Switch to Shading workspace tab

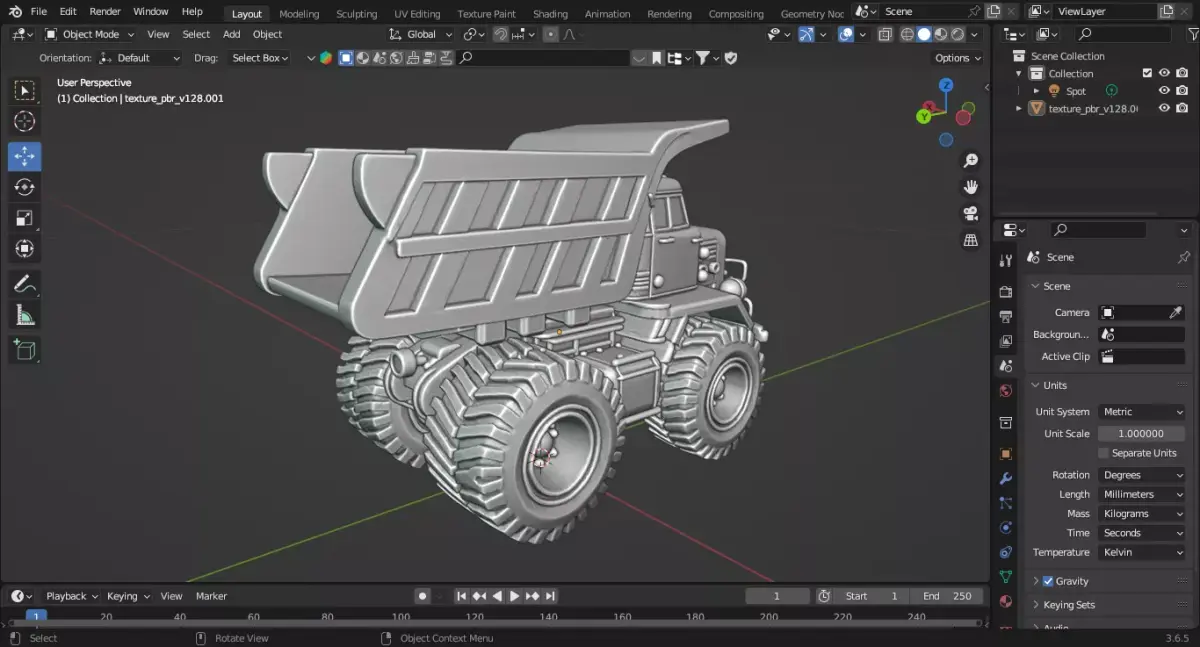550,14
